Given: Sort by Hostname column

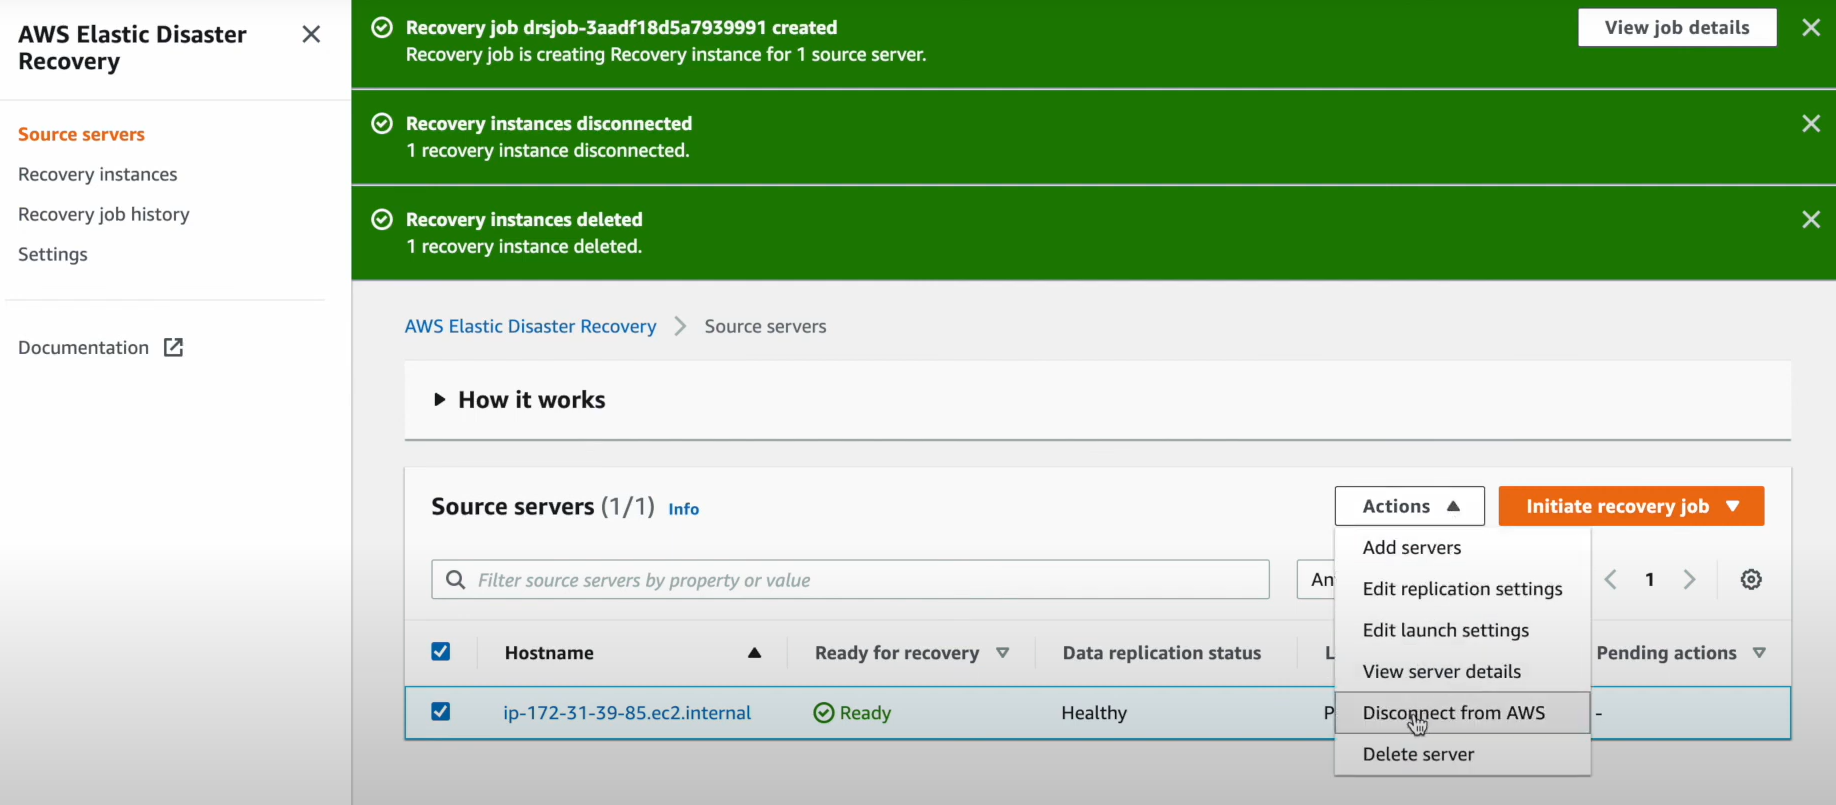Looking at the screenshot, I should pos(633,653).
